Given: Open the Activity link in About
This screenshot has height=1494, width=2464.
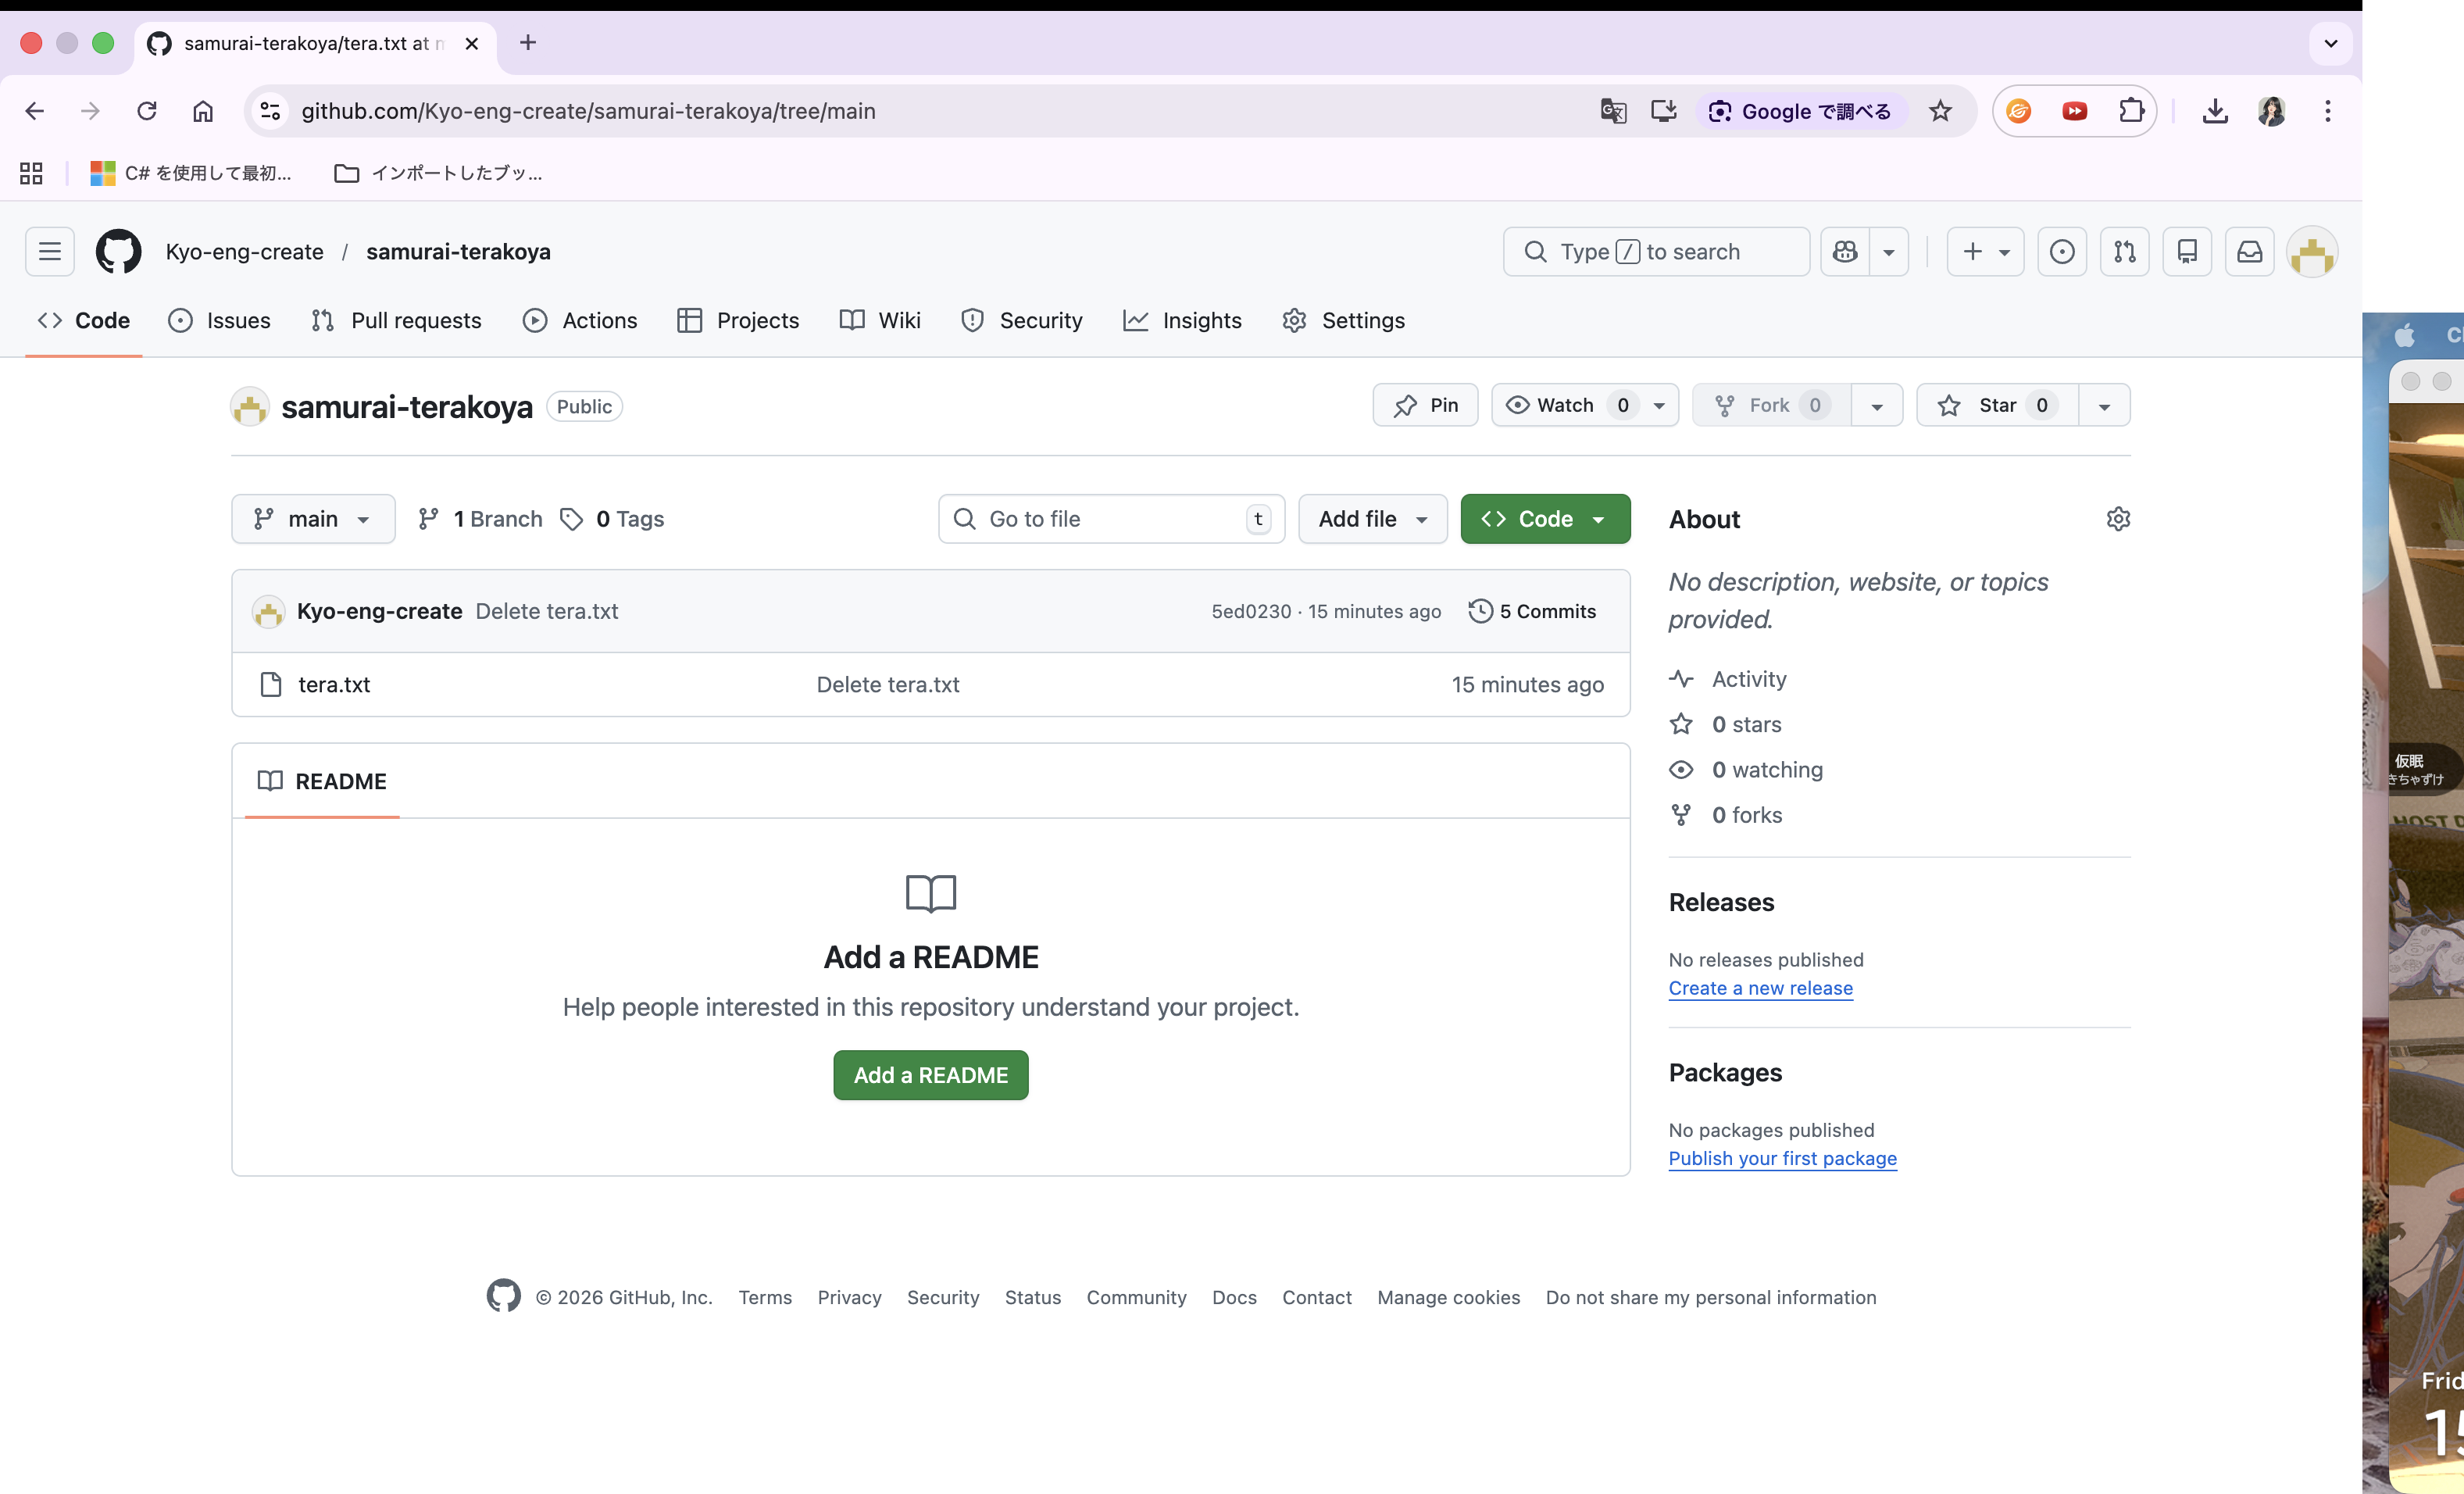Looking at the screenshot, I should [x=1749, y=679].
